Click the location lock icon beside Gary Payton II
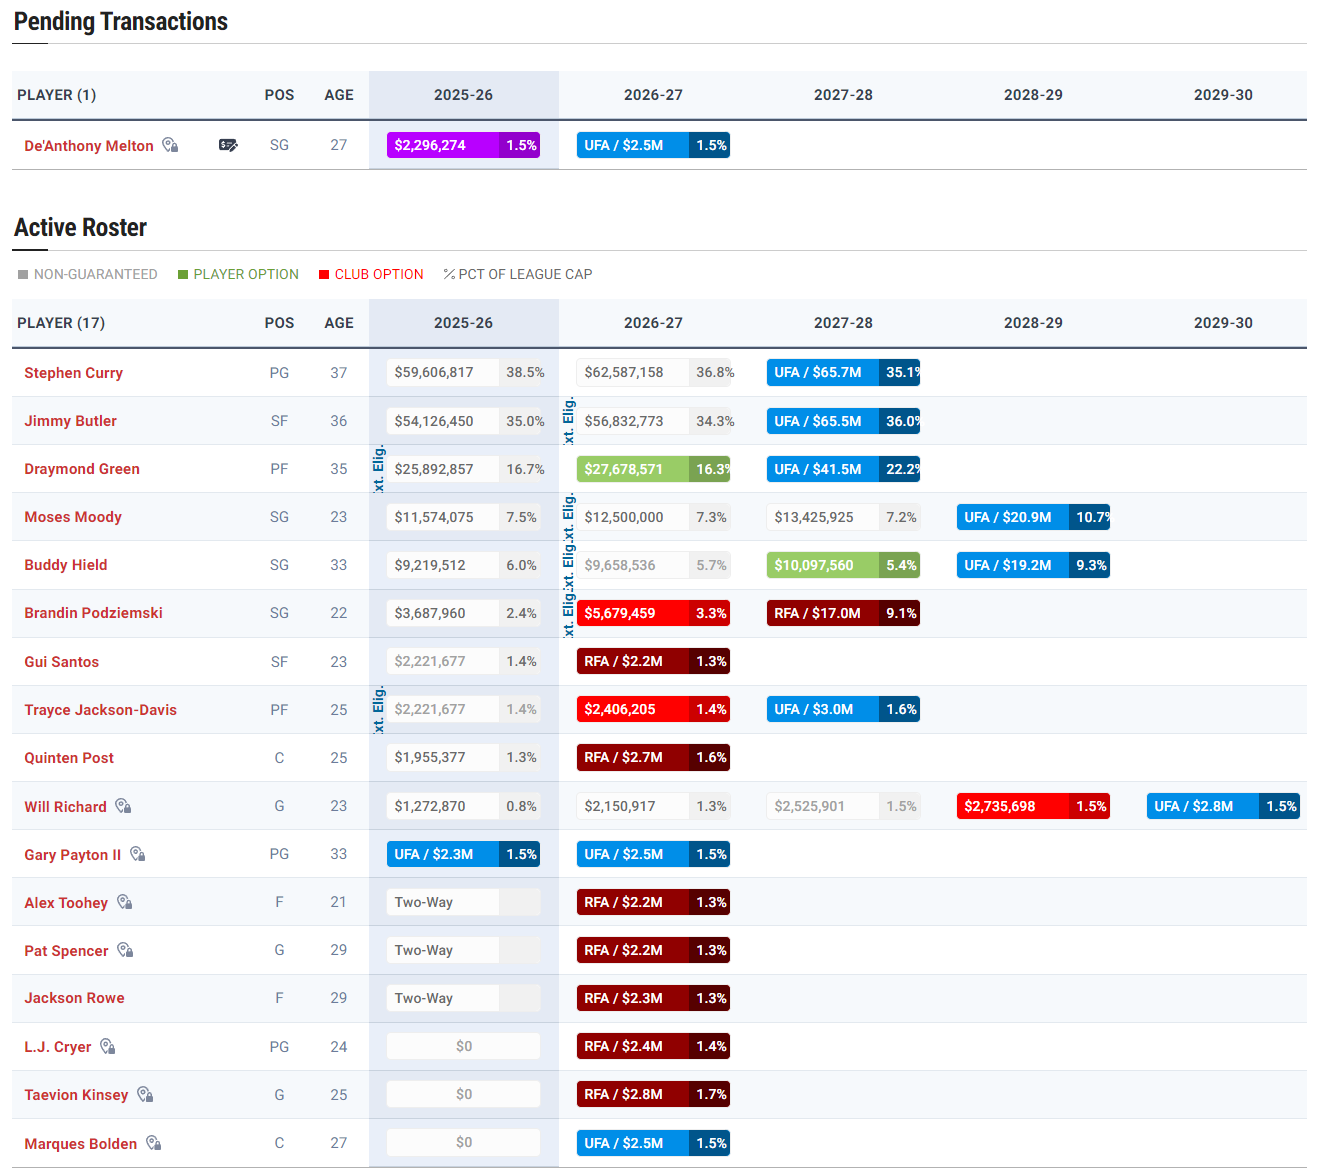1318x1176 pixels. click(x=138, y=854)
